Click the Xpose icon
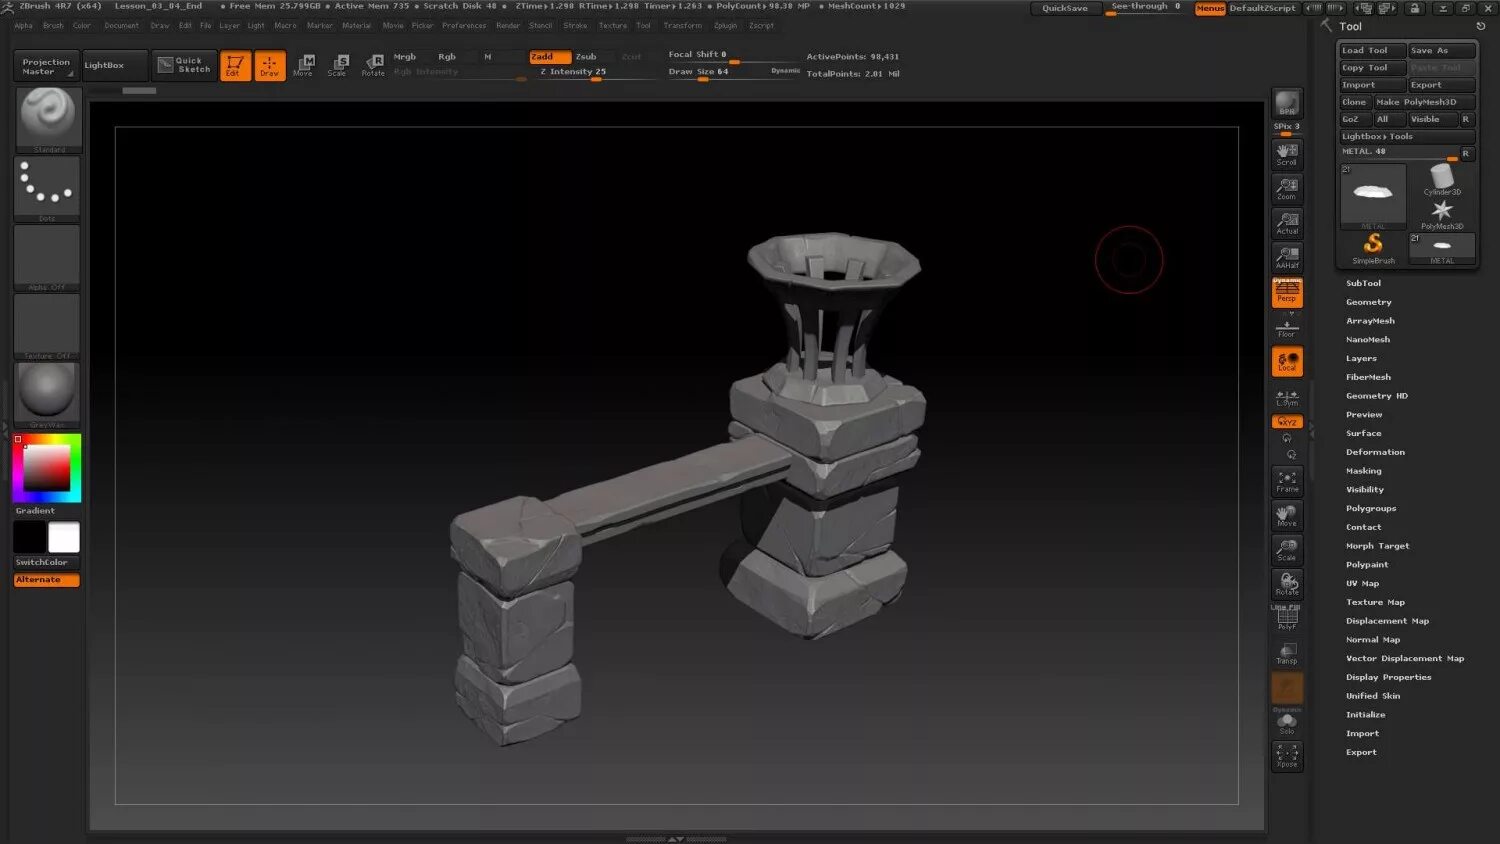1500x844 pixels. [x=1287, y=756]
